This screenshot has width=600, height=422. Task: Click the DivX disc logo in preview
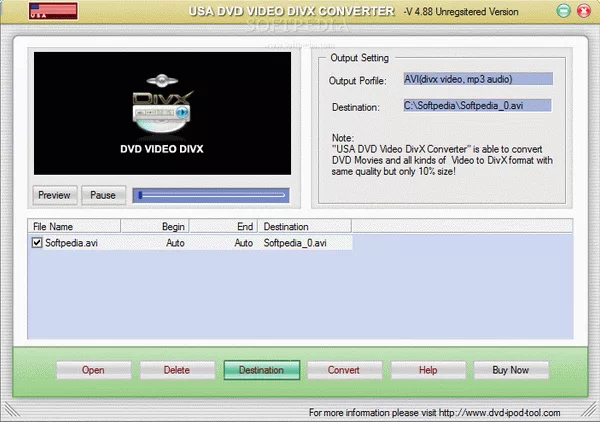(162, 105)
